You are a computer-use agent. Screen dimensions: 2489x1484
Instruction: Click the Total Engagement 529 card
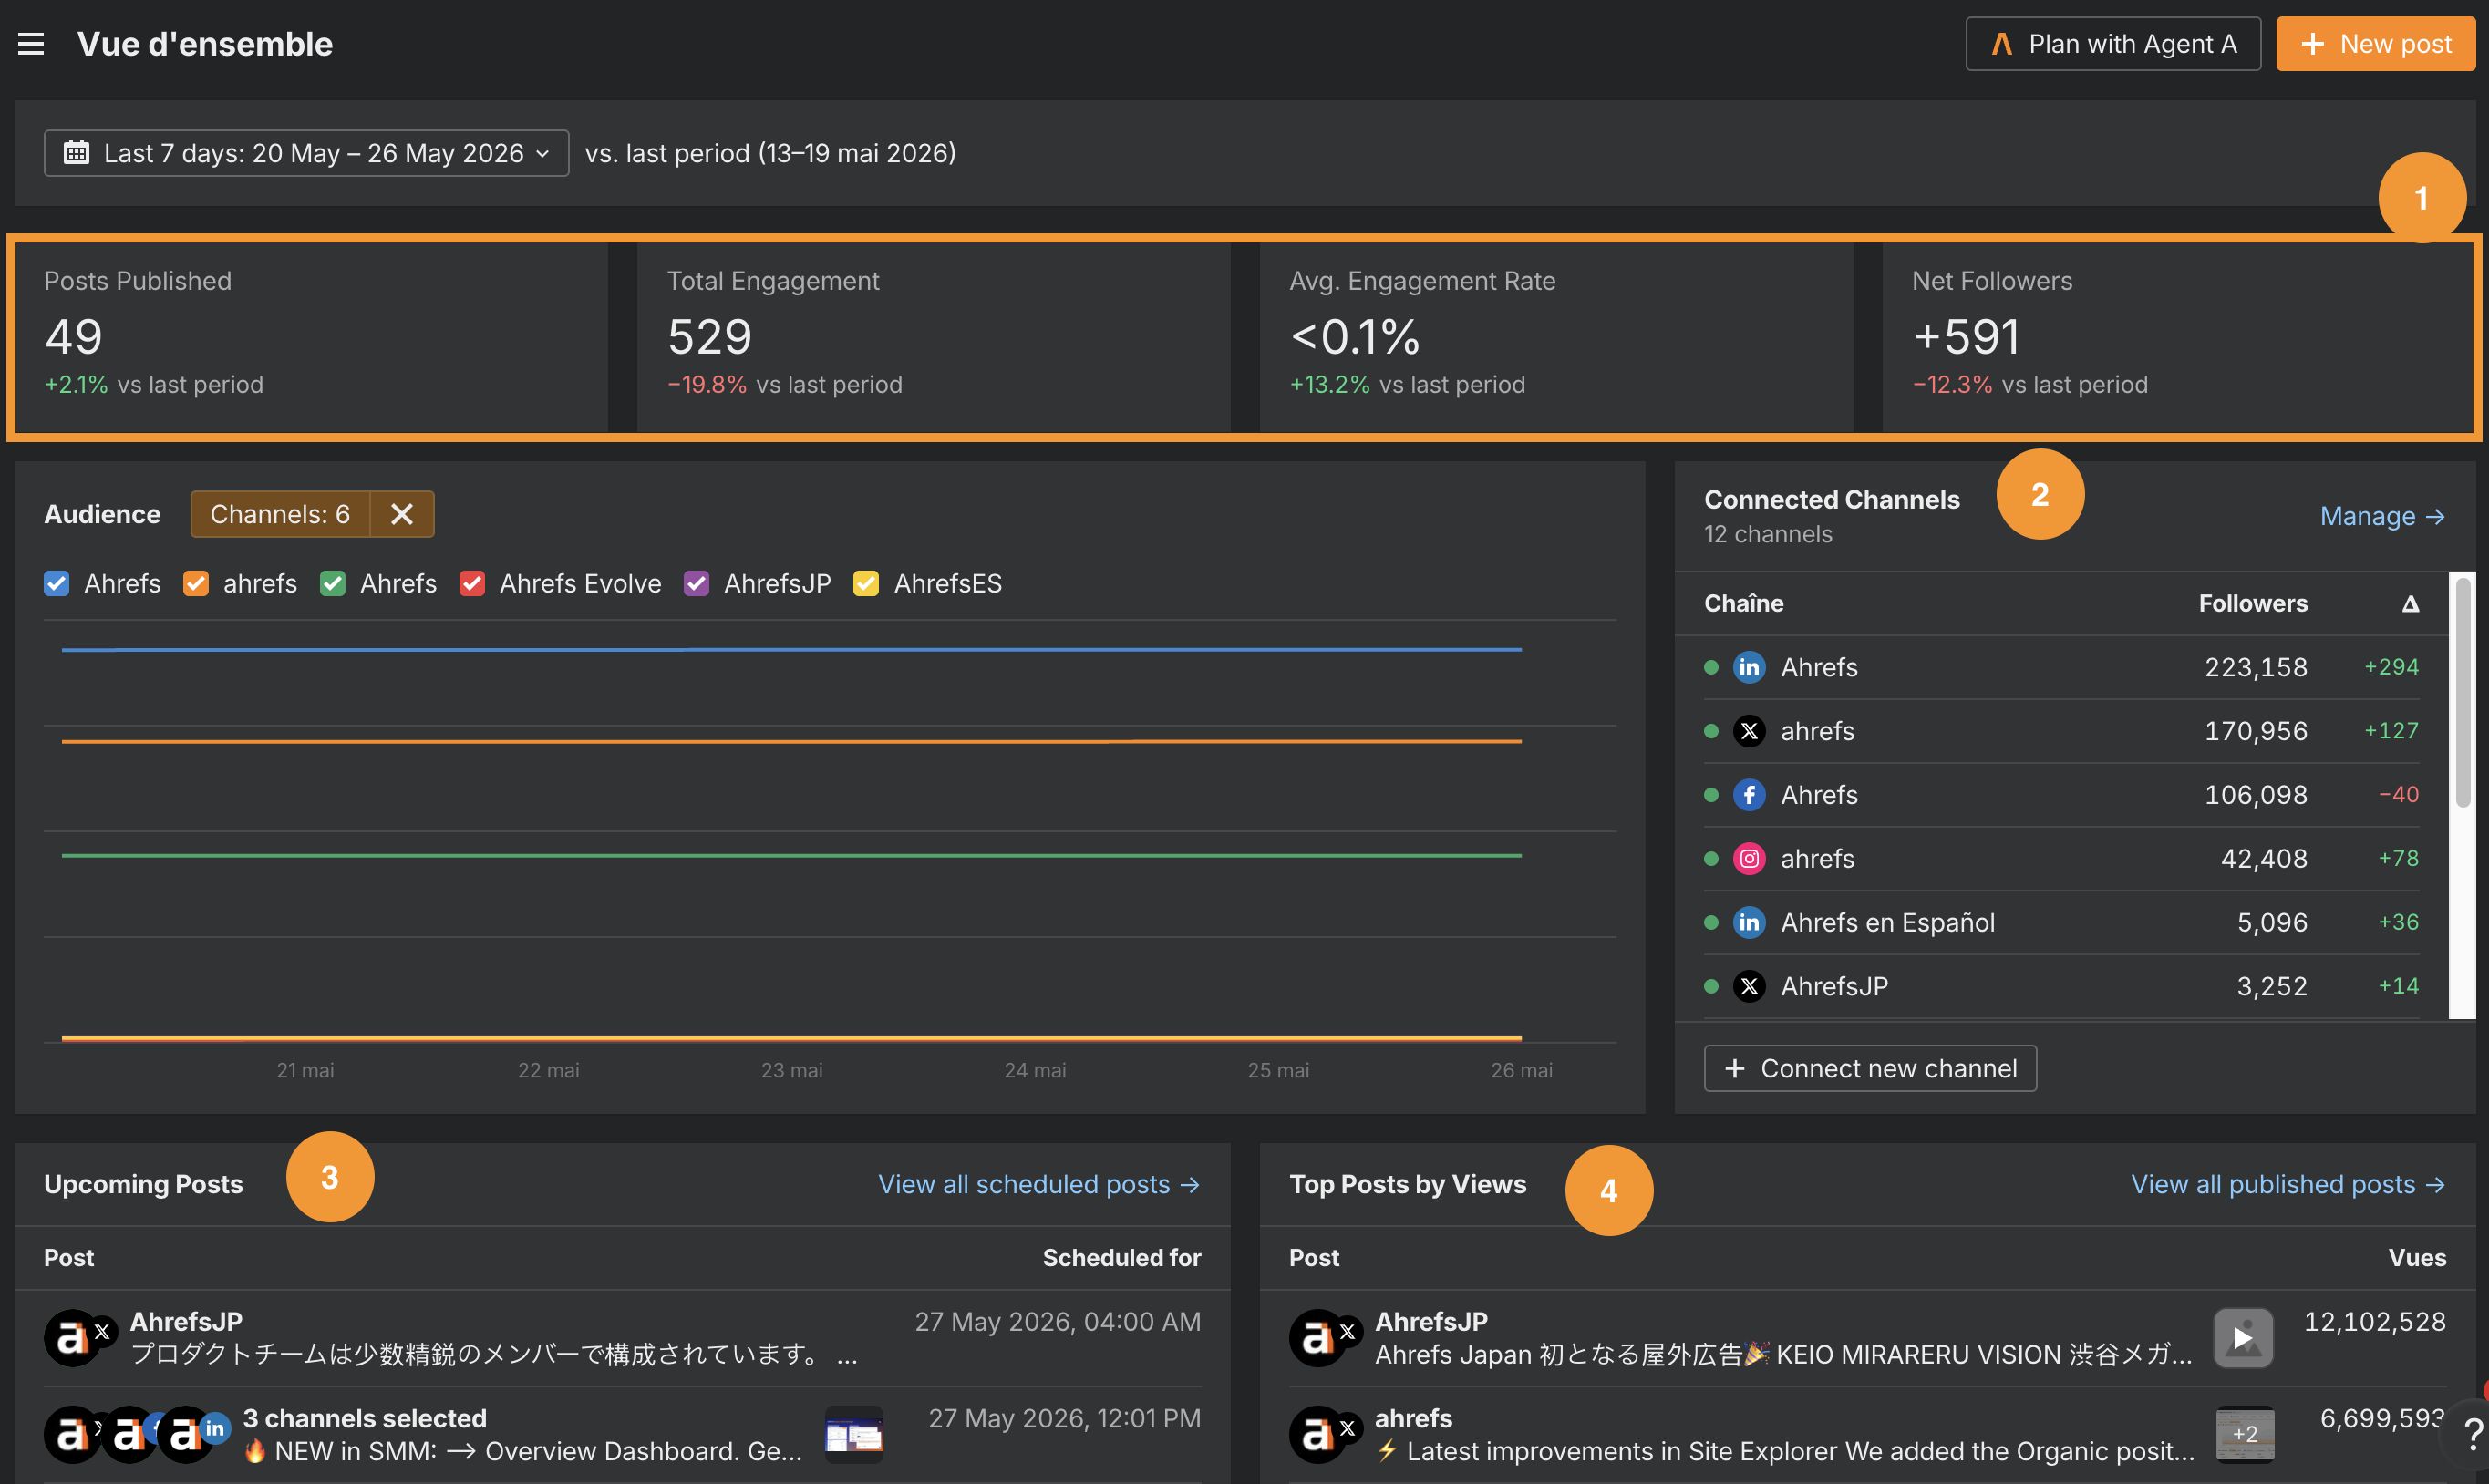(933, 337)
